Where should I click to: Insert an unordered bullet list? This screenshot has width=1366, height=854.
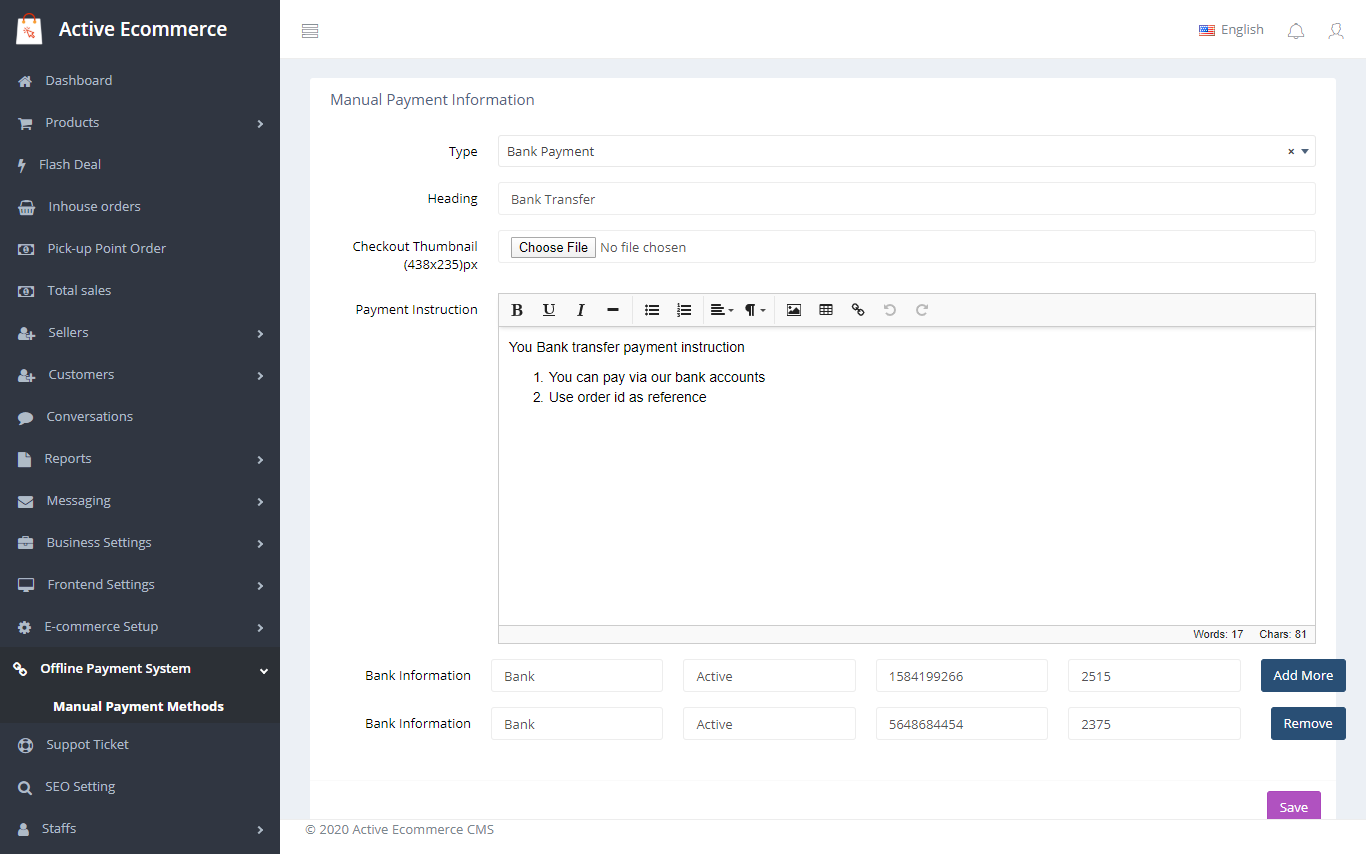(652, 310)
